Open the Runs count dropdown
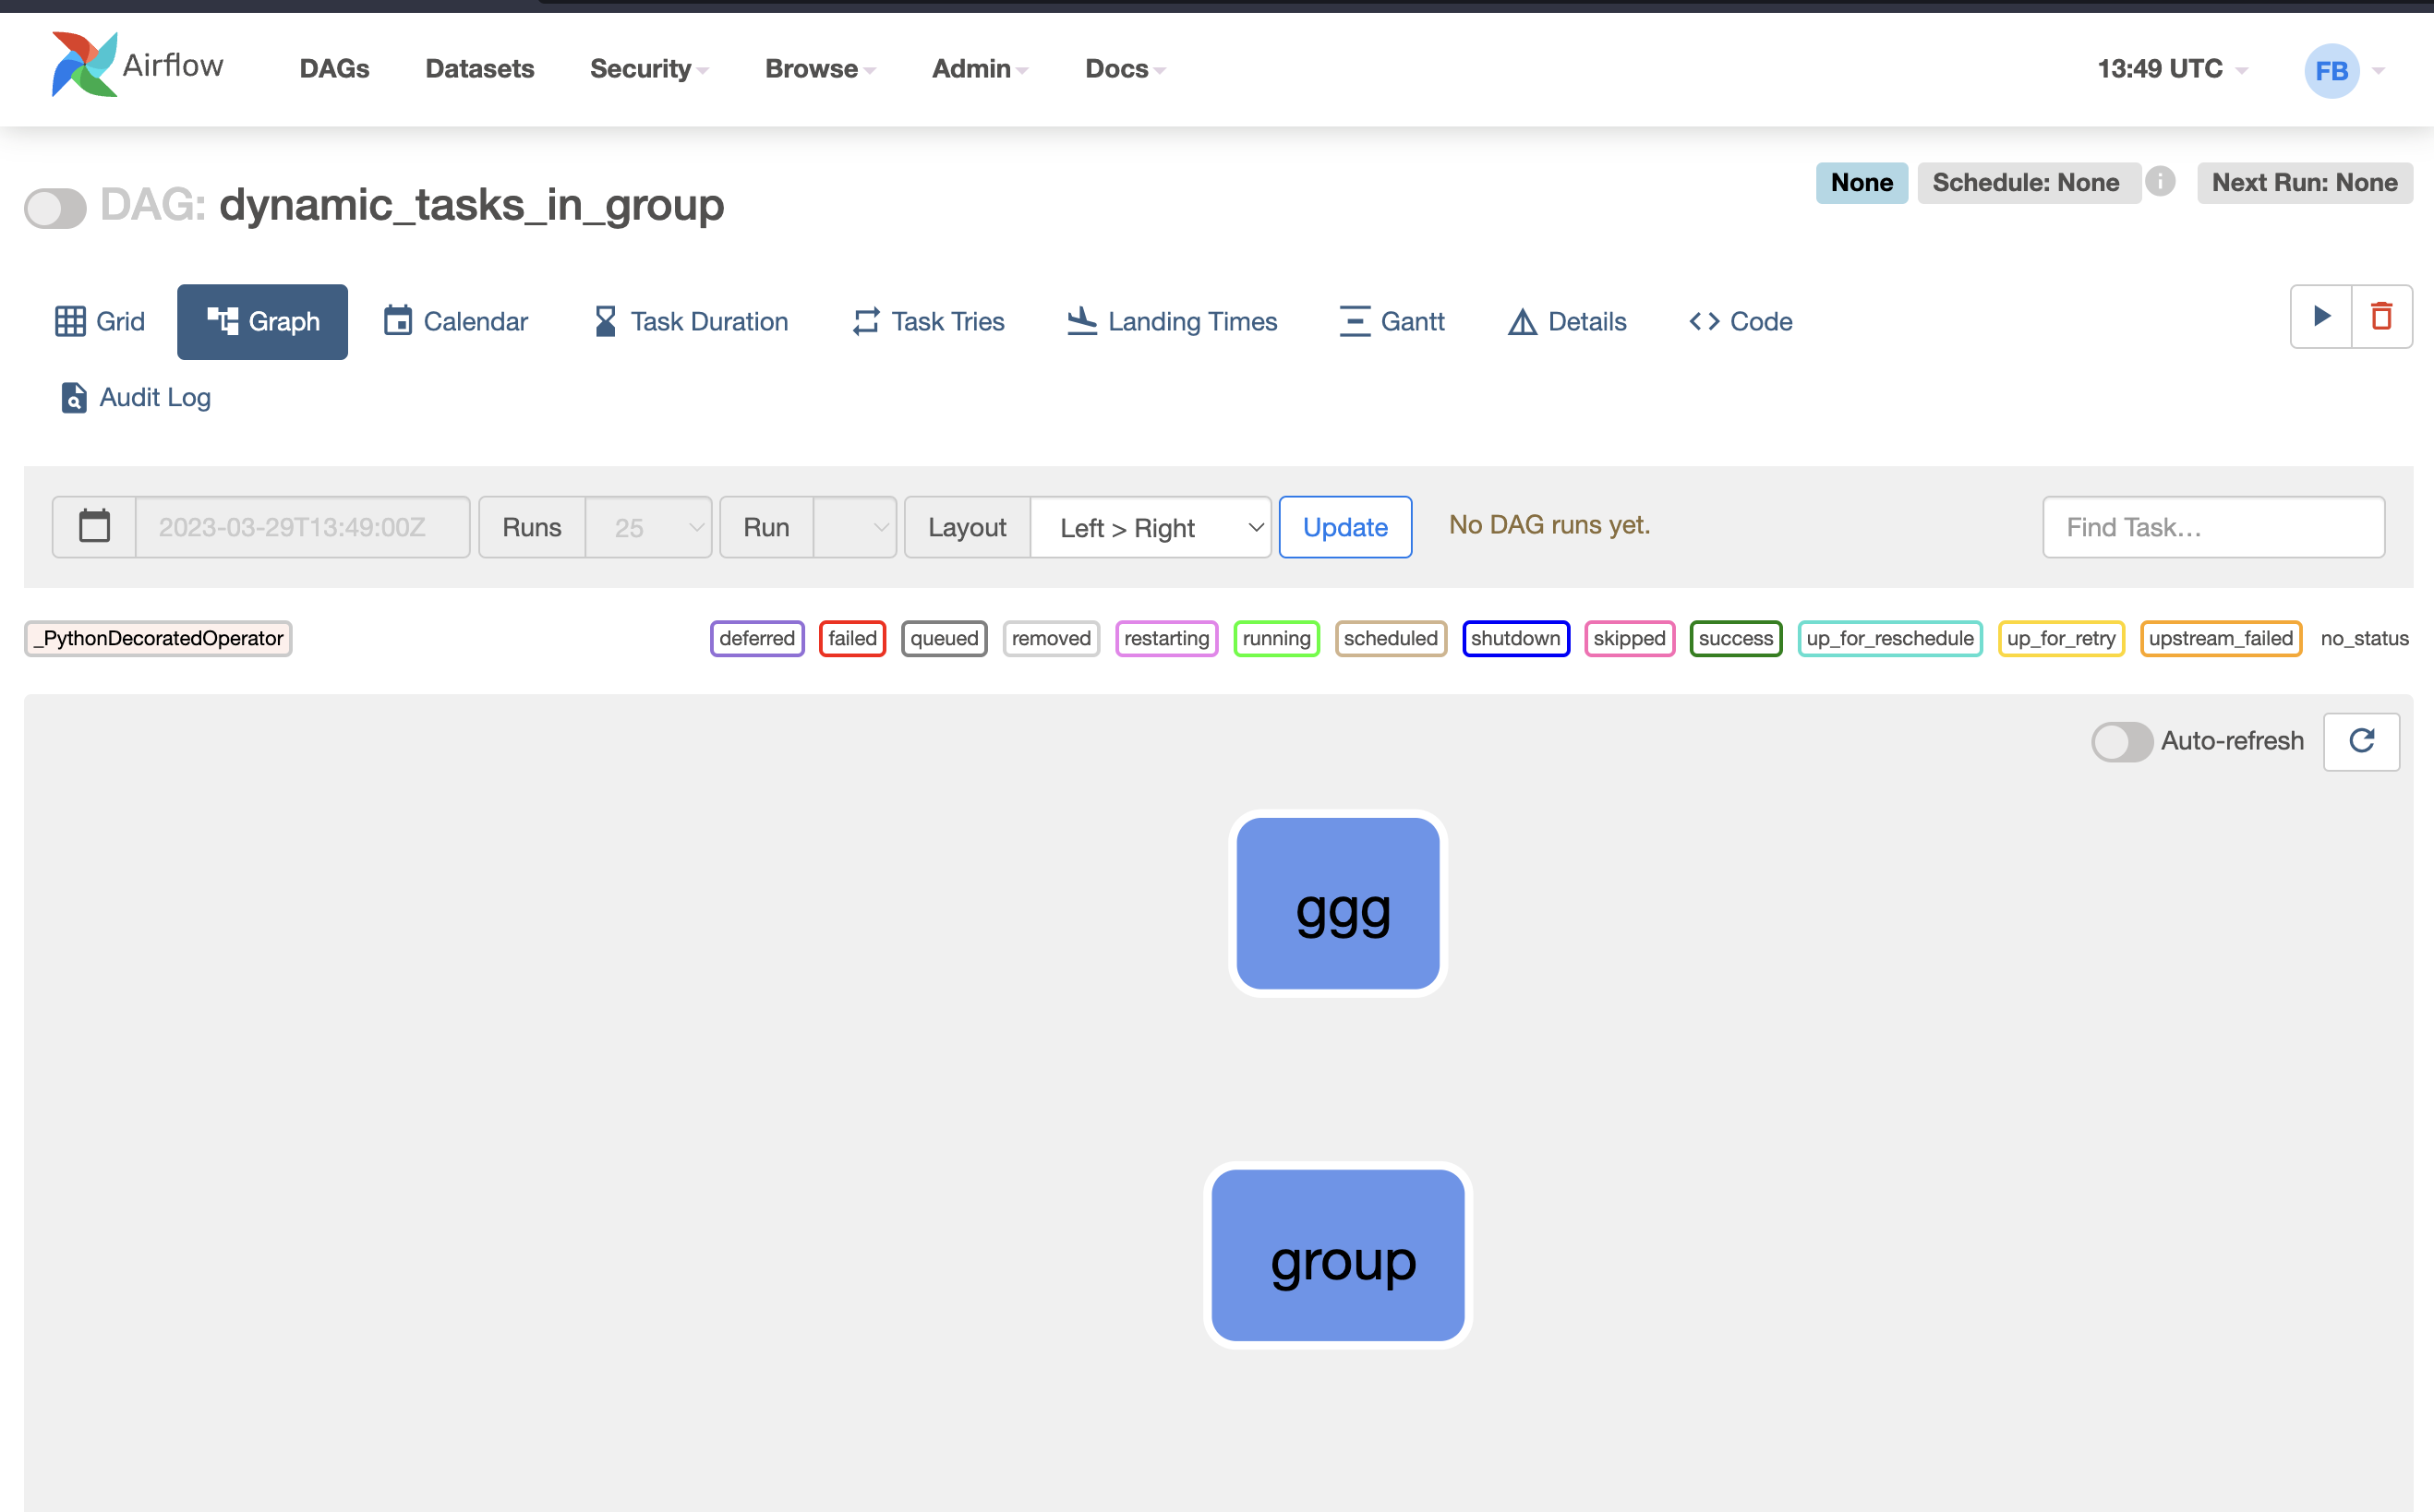The width and height of the screenshot is (2434, 1512). pyautogui.click(x=648, y=527)
